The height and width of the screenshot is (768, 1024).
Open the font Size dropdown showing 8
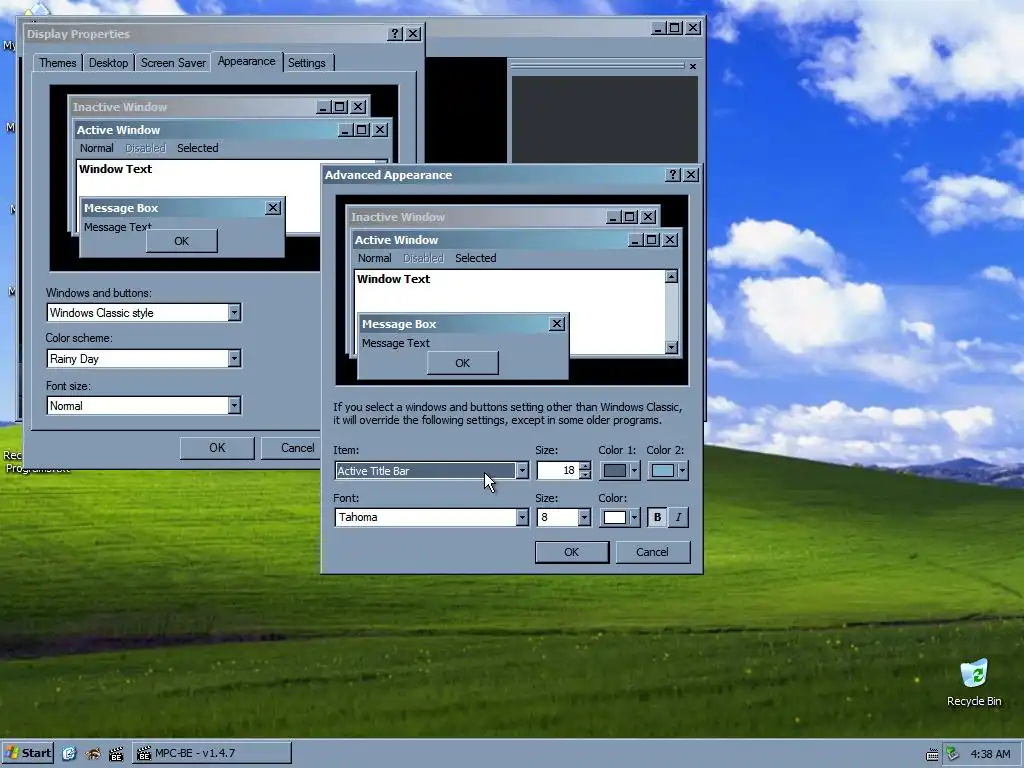coord(584,517)
